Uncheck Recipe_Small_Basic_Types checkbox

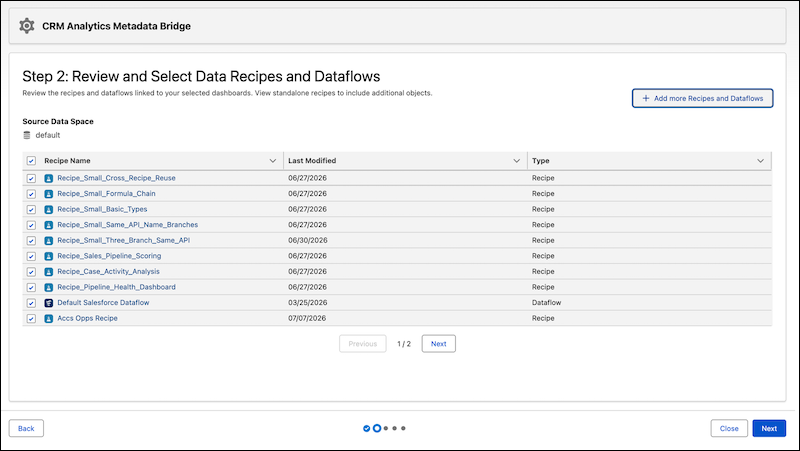(31, 210)
